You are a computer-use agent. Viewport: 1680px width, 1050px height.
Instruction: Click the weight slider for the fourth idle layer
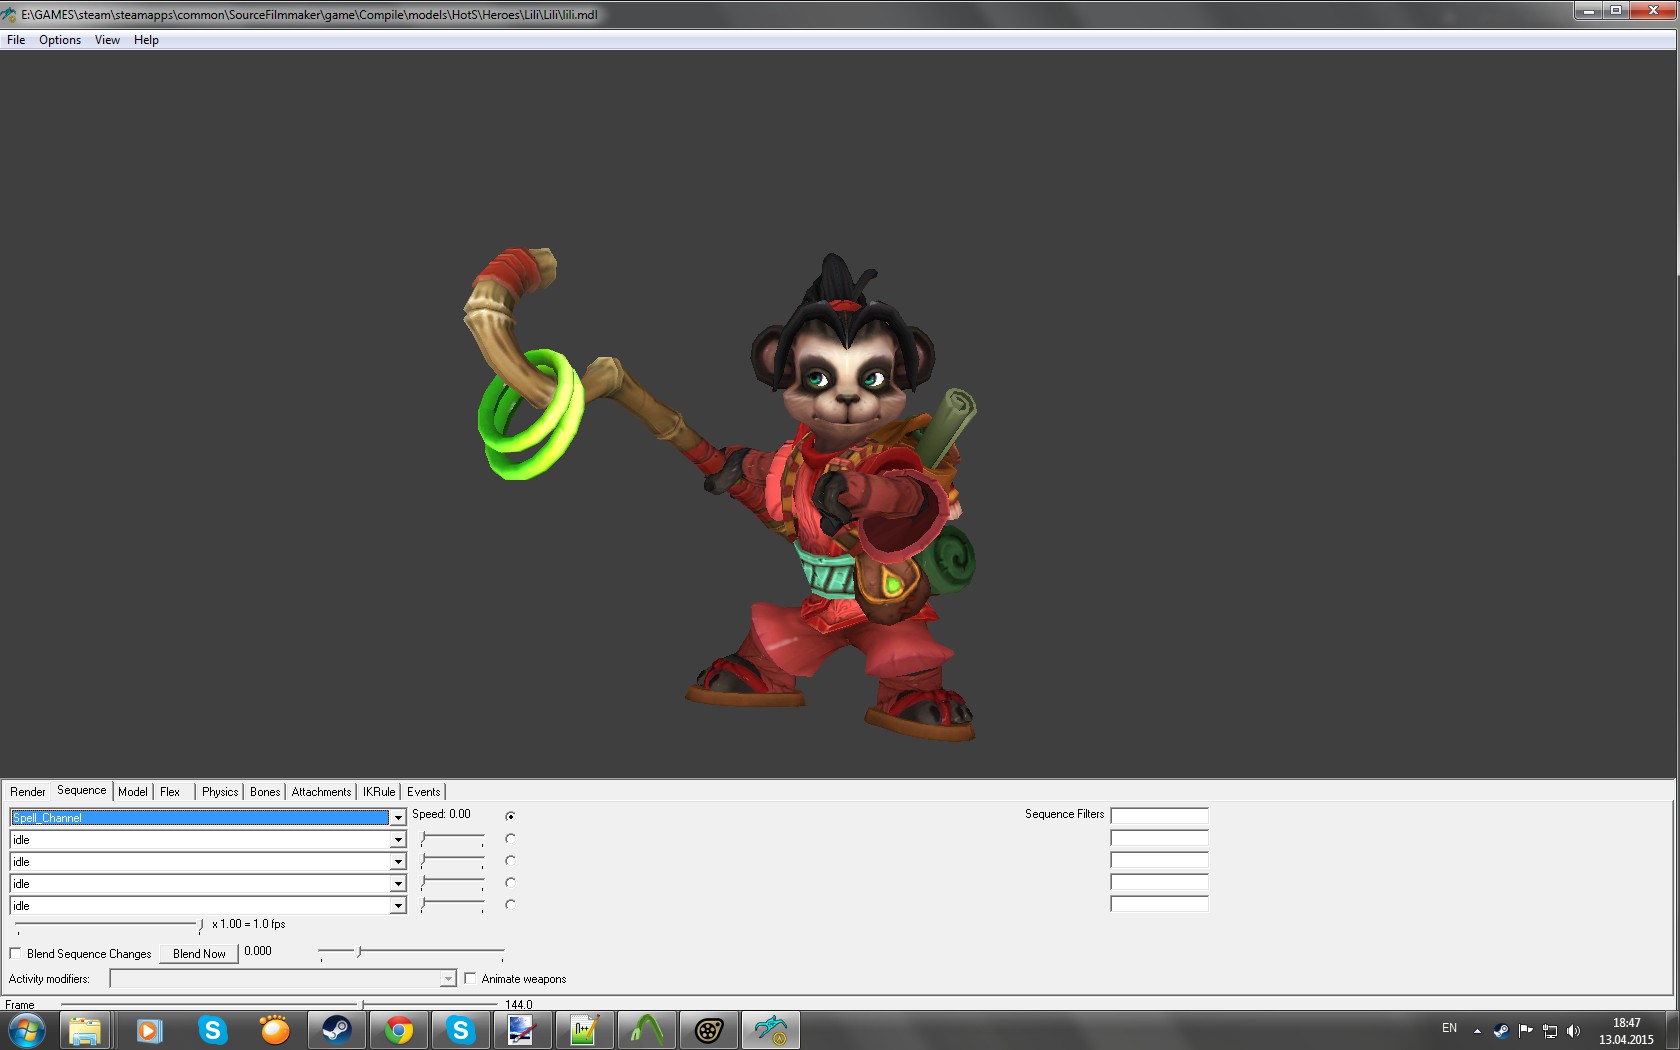tap(452, 904)
